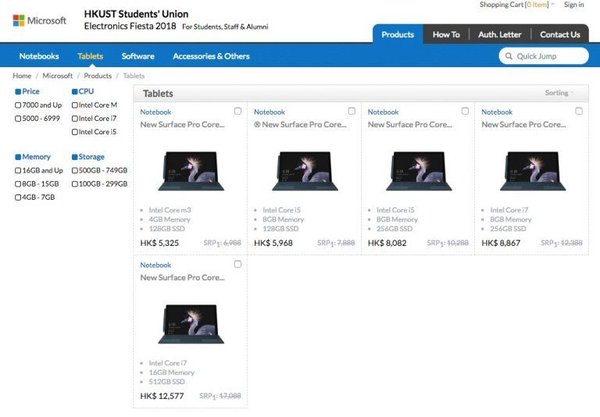Open the Surface Pro i5 128GB SSD thumbnail
The image size is (600, 417).
(305, 171)
